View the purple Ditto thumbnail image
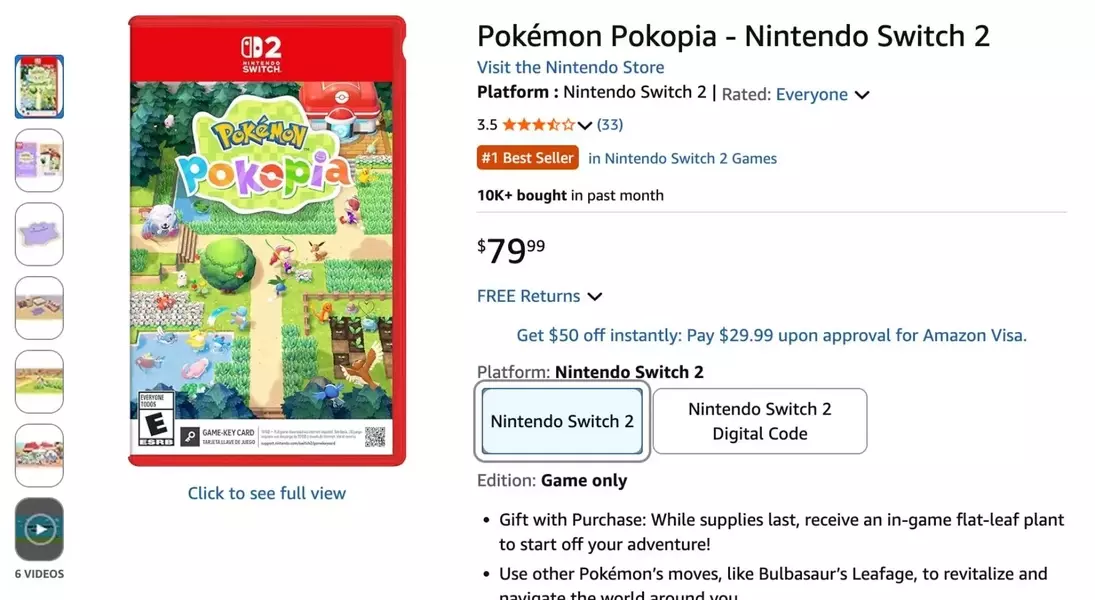1095x600 pixels. [x=39, y=234]
